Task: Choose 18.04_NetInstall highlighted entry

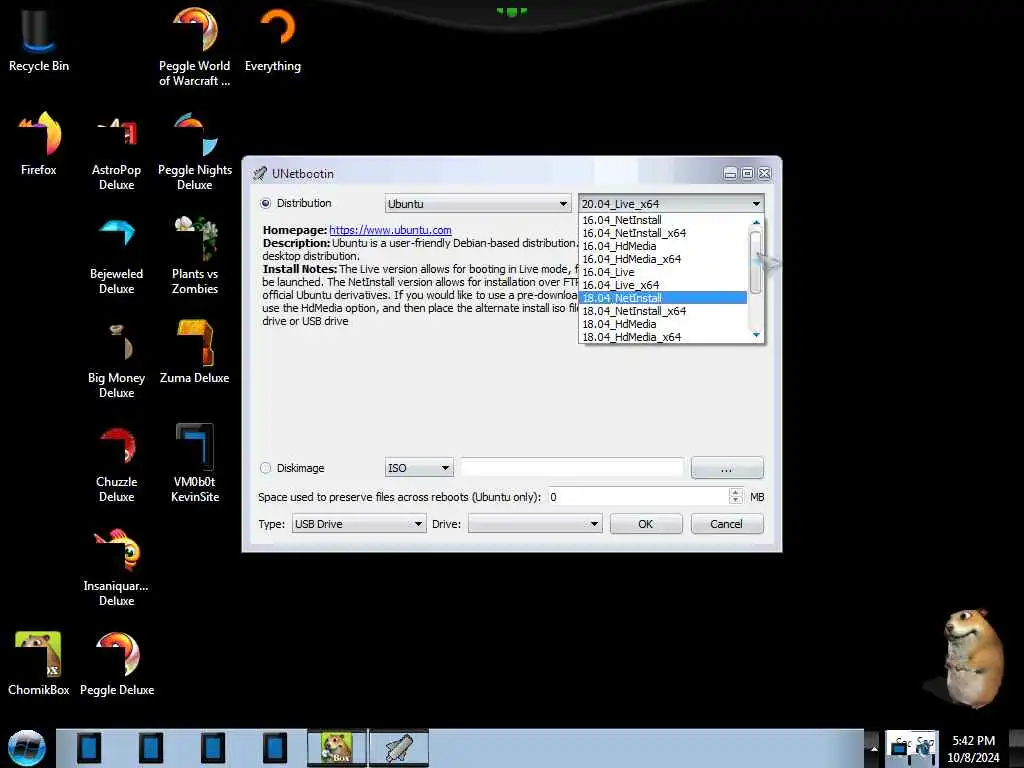Action: point(662,298)
